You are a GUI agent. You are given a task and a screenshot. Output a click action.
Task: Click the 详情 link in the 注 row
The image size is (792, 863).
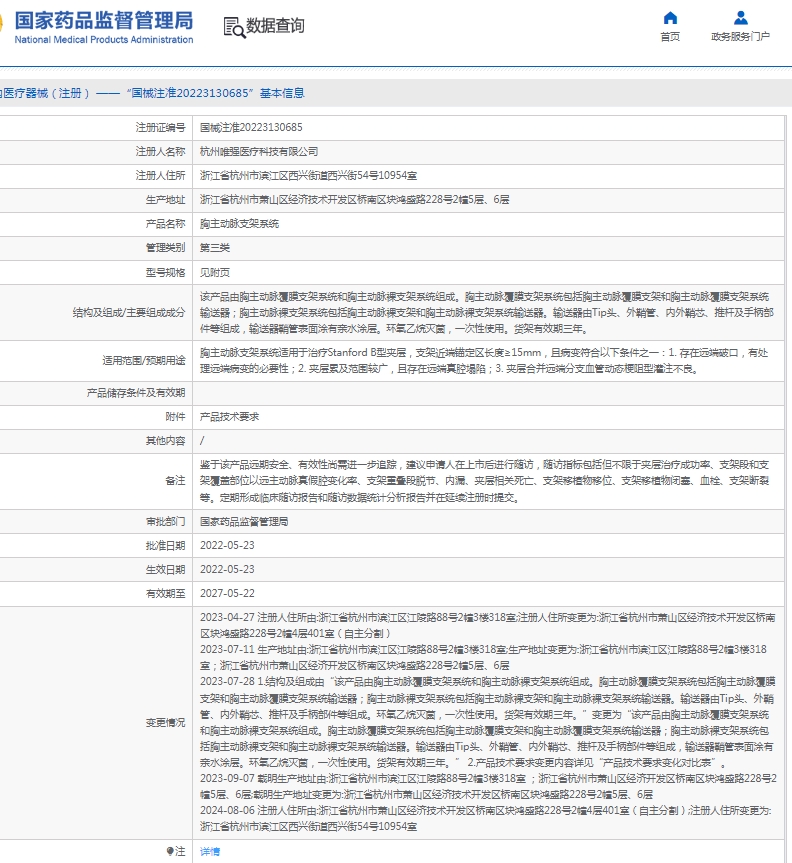210,851
